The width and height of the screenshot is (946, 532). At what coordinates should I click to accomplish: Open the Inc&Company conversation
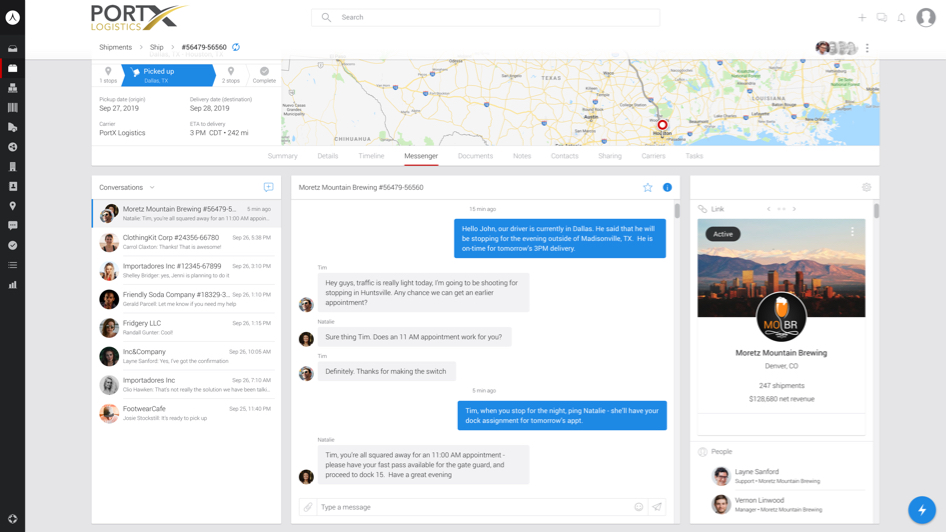pos(186,356)
